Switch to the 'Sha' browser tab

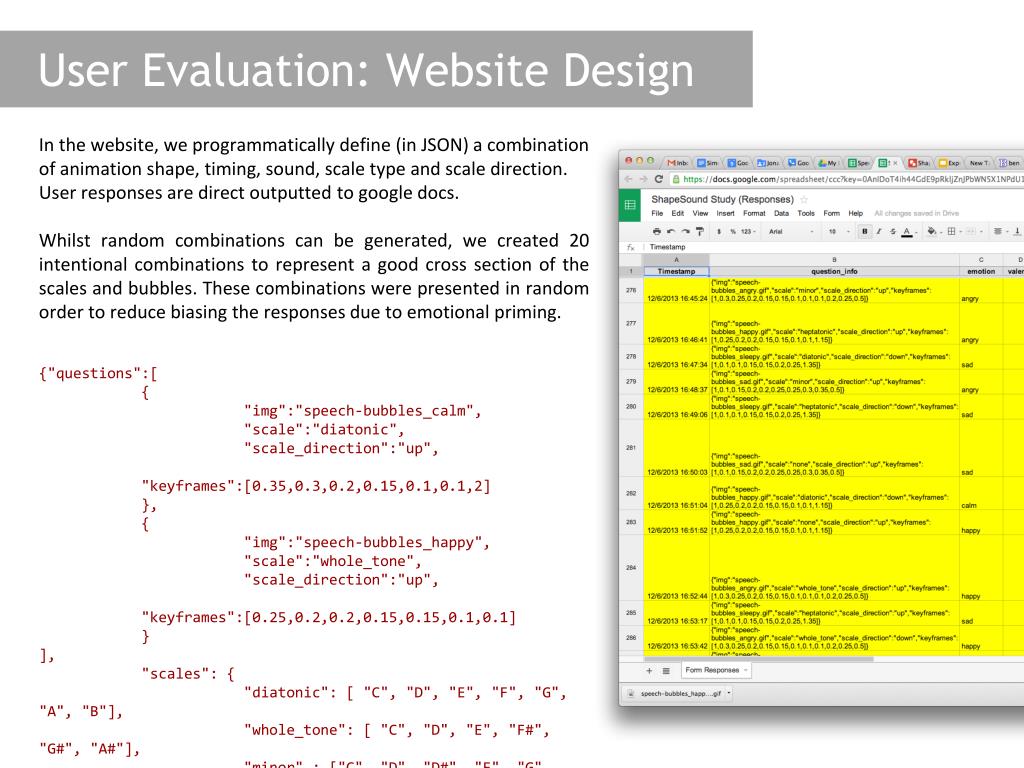point(919,163)
